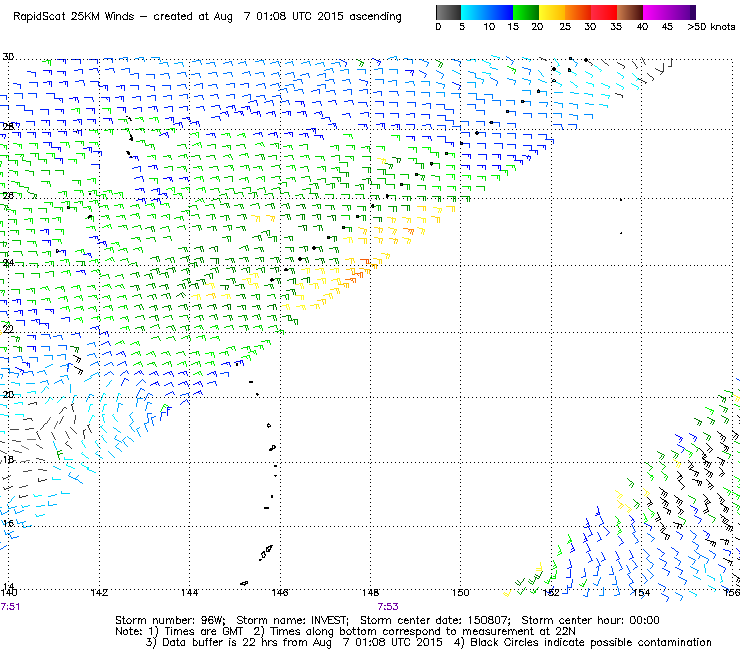Click the longitude label '144'
This screenshot has width=740, height=650.
(x=189, y=592)
